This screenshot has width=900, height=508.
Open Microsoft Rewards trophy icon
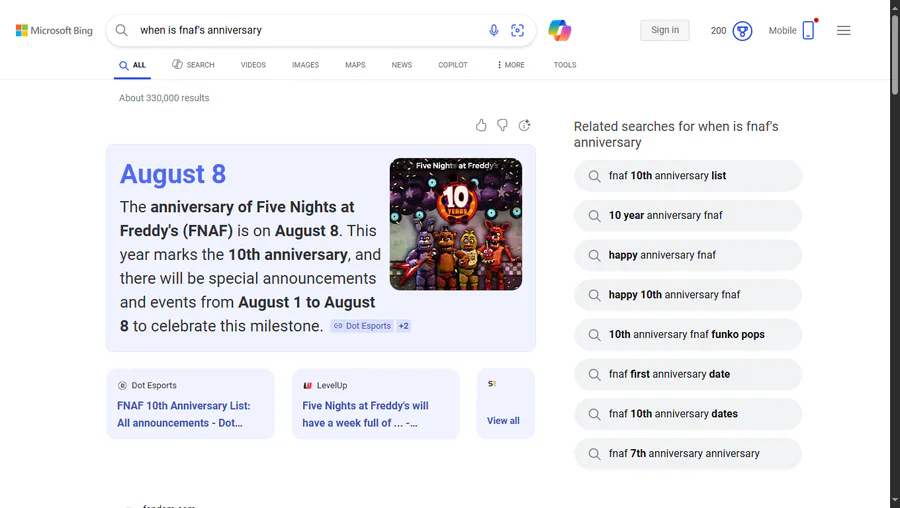tap(742, 30)
